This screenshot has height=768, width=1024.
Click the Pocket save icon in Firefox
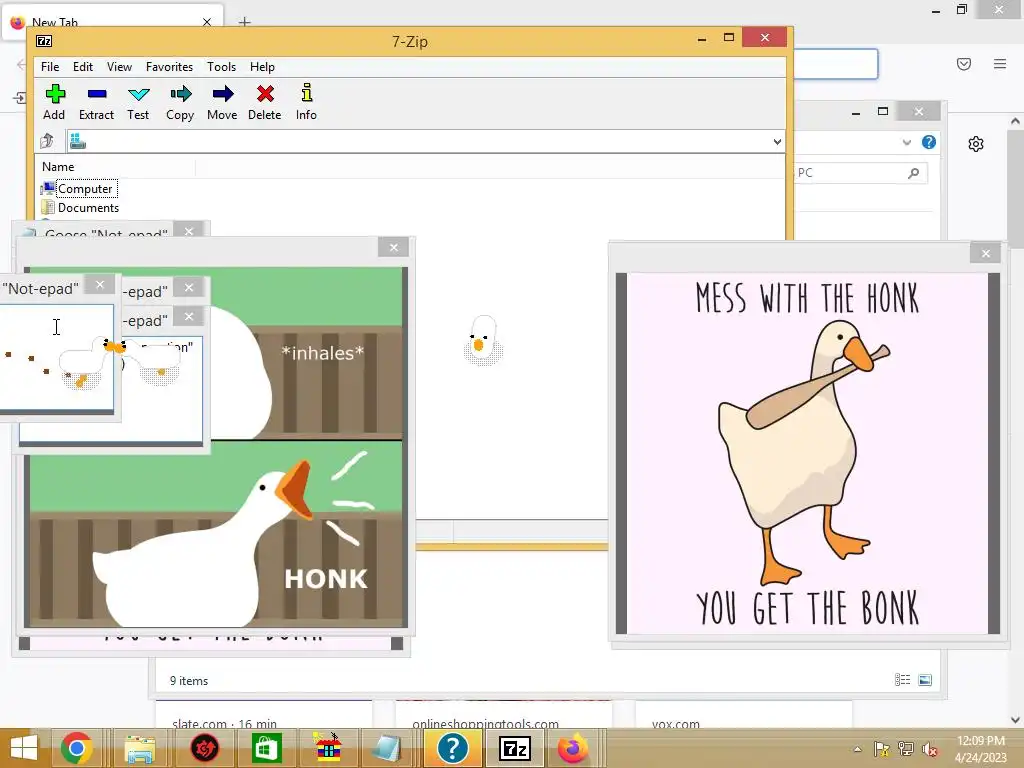(x=964, y=63)
